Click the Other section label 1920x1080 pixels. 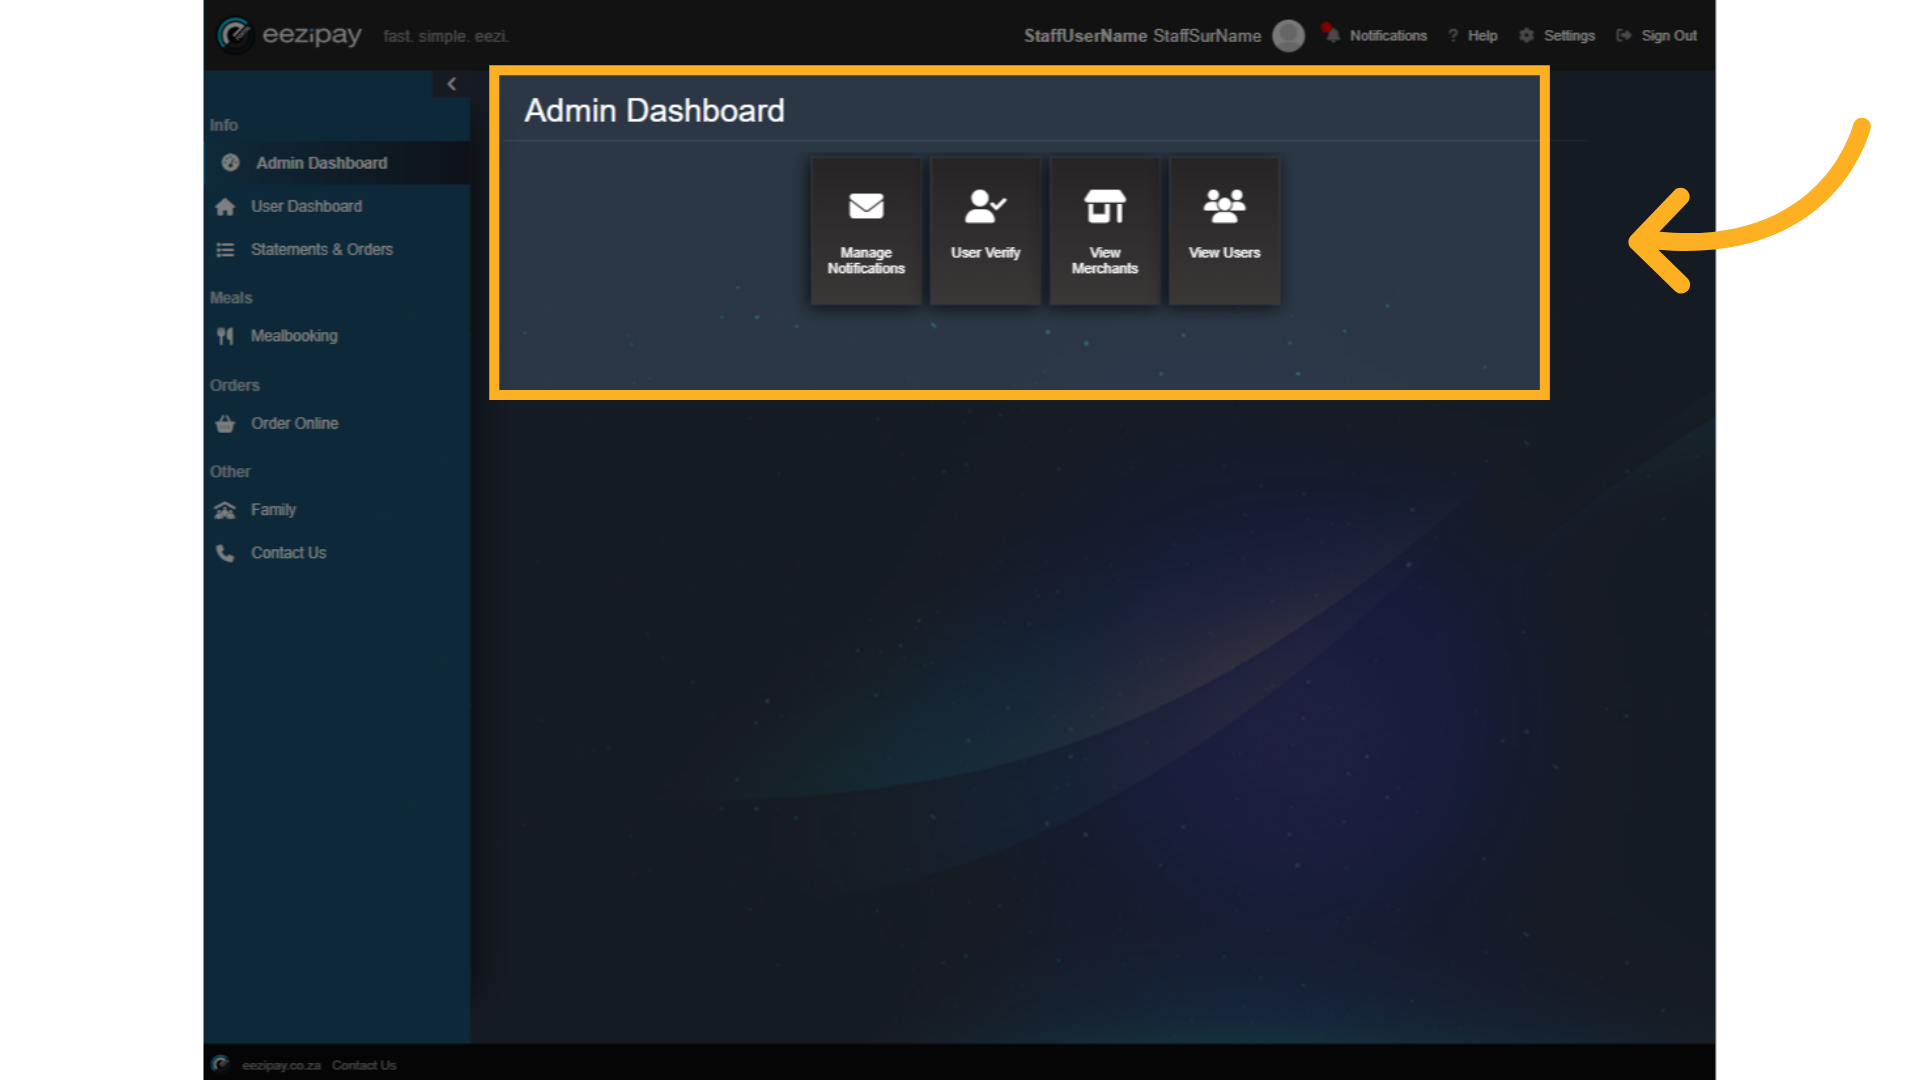click(x=230, y=472)
